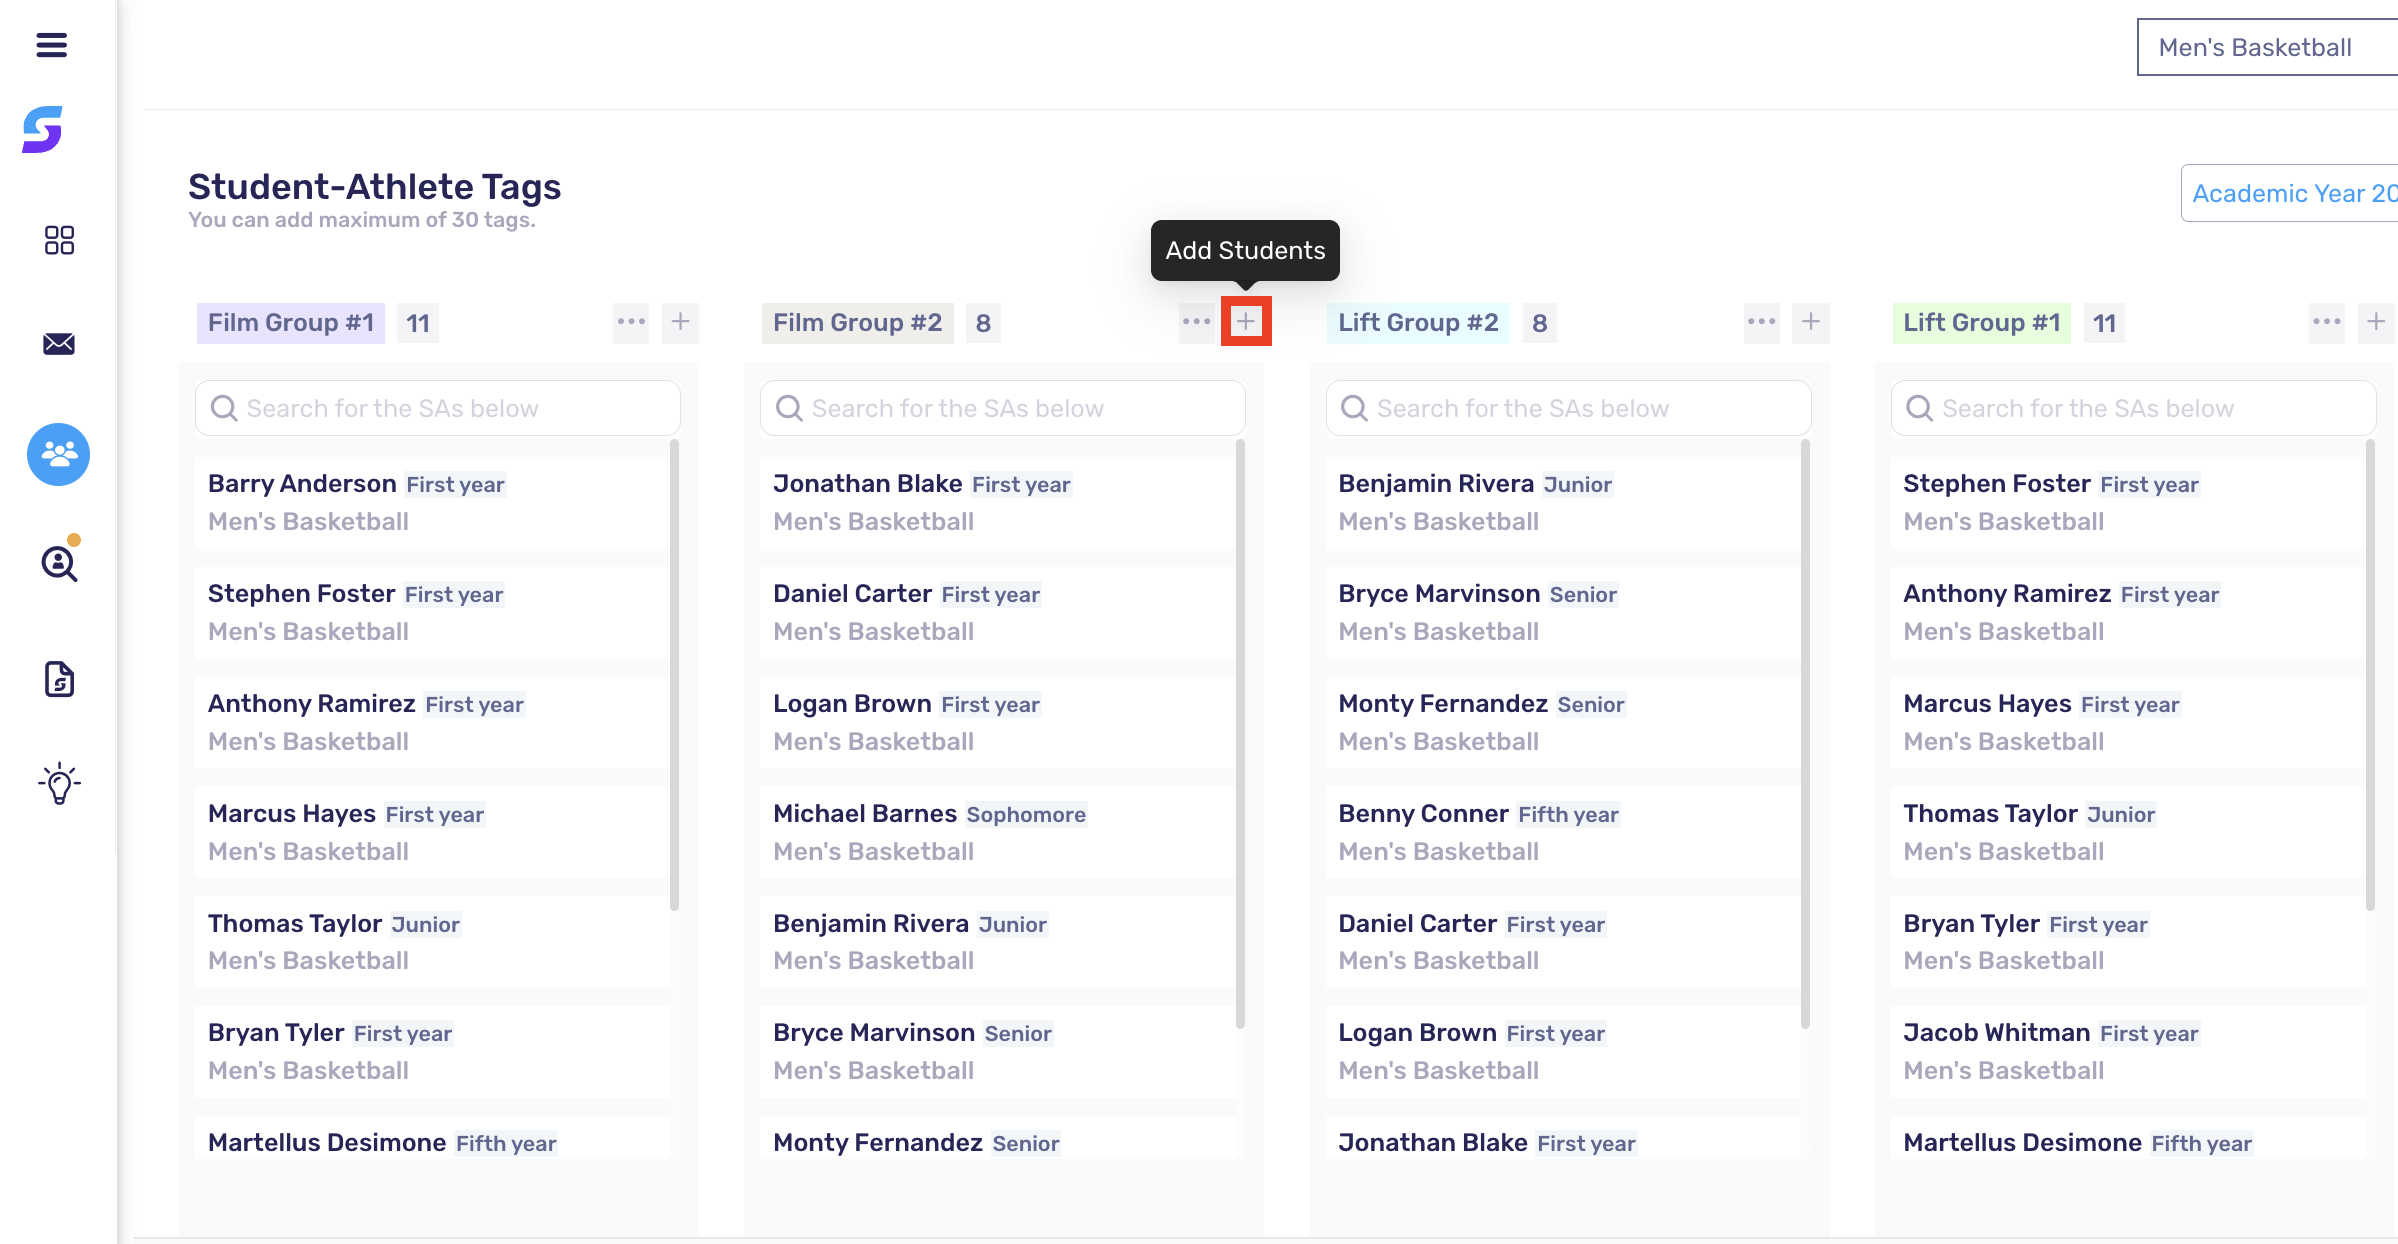
Task: Select Stephen Foster in Film Group #1
Action: click(x=432, y=612)
